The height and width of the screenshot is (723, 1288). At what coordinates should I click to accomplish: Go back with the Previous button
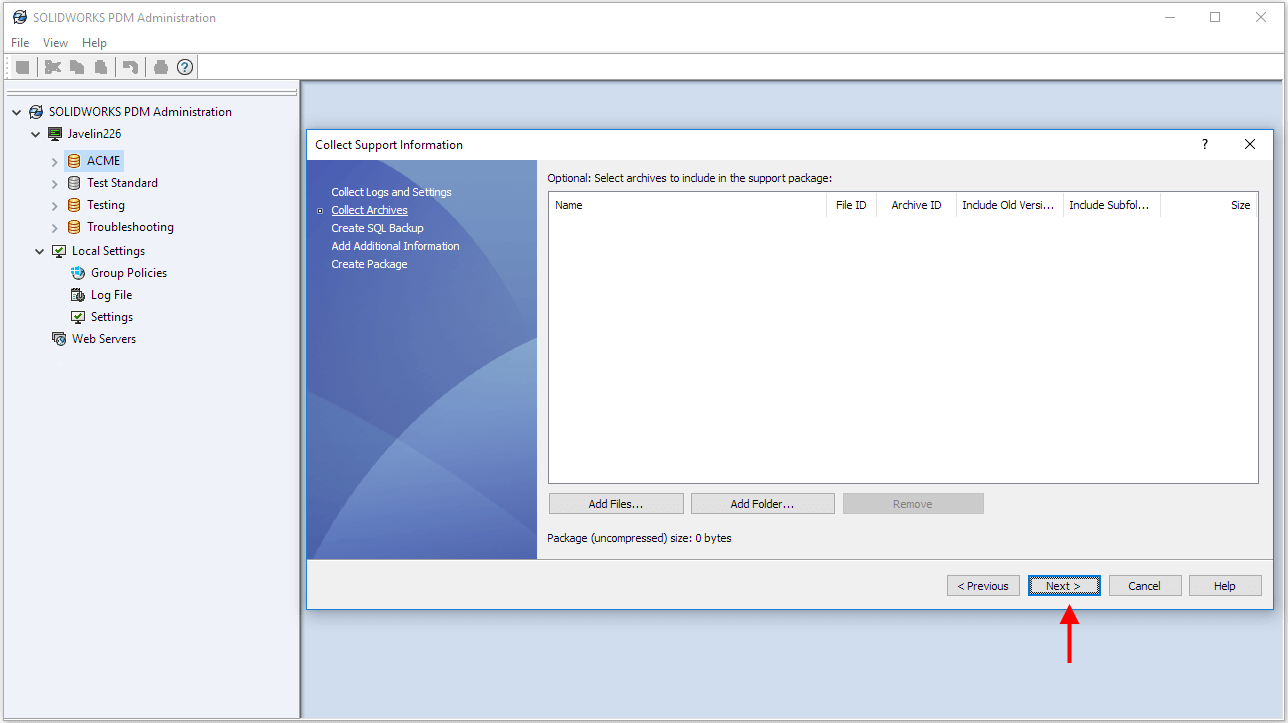[983, 586]
